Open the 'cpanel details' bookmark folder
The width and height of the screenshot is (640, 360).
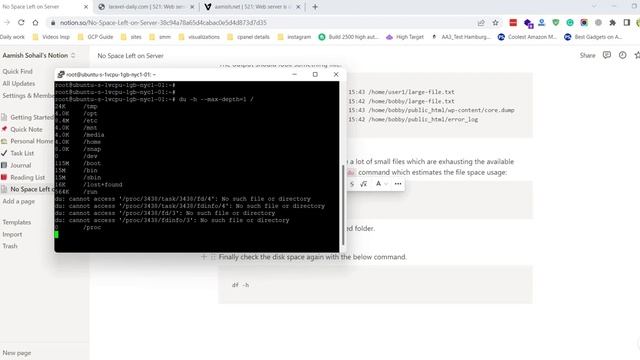[x=248, y=37]
